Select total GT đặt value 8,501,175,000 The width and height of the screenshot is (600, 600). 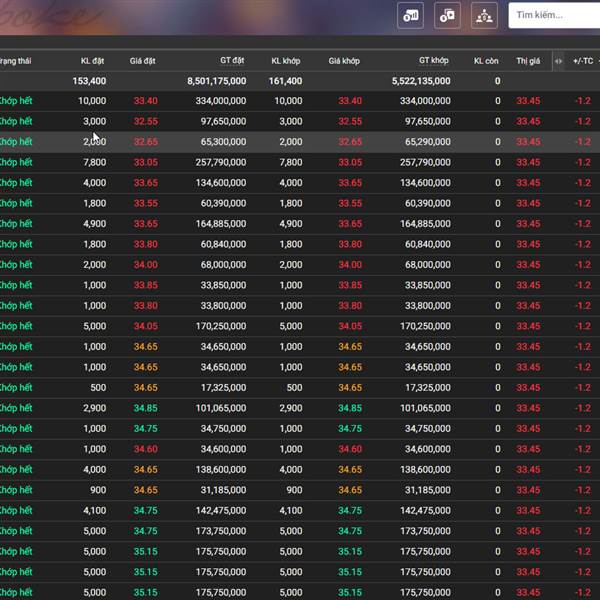click(217, 81)
